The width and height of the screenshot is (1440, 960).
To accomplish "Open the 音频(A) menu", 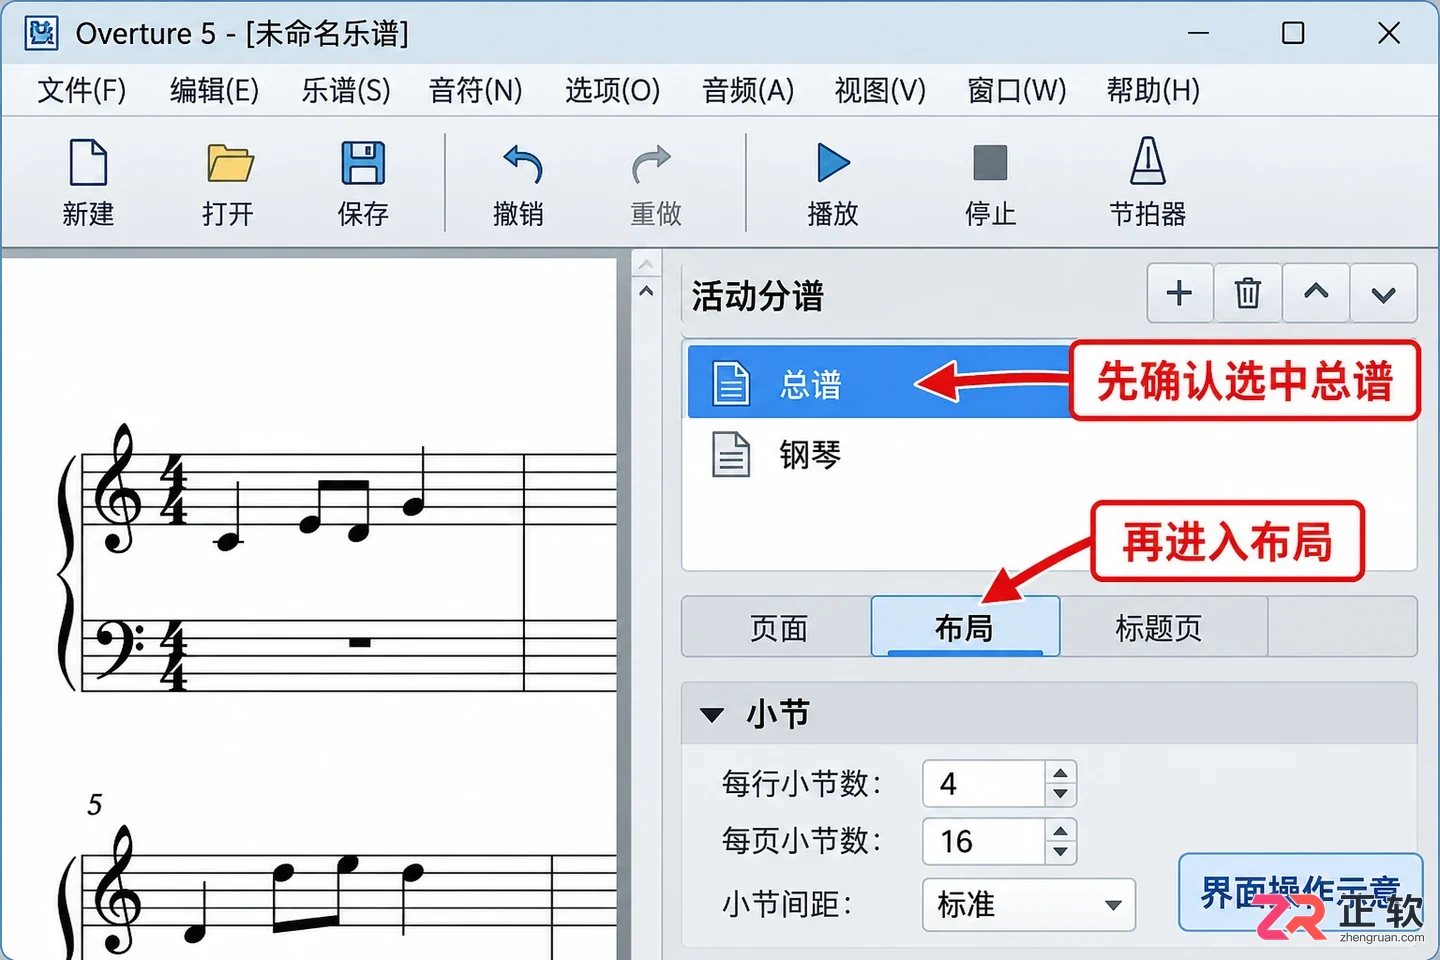I will pyautogui.click(x=748, y=90).
